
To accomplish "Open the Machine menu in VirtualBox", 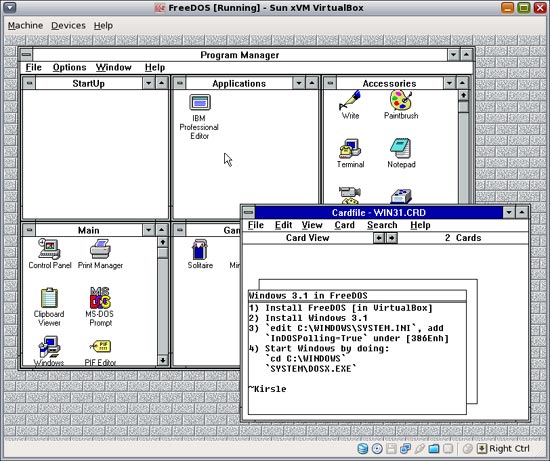I will coord(25,26).
